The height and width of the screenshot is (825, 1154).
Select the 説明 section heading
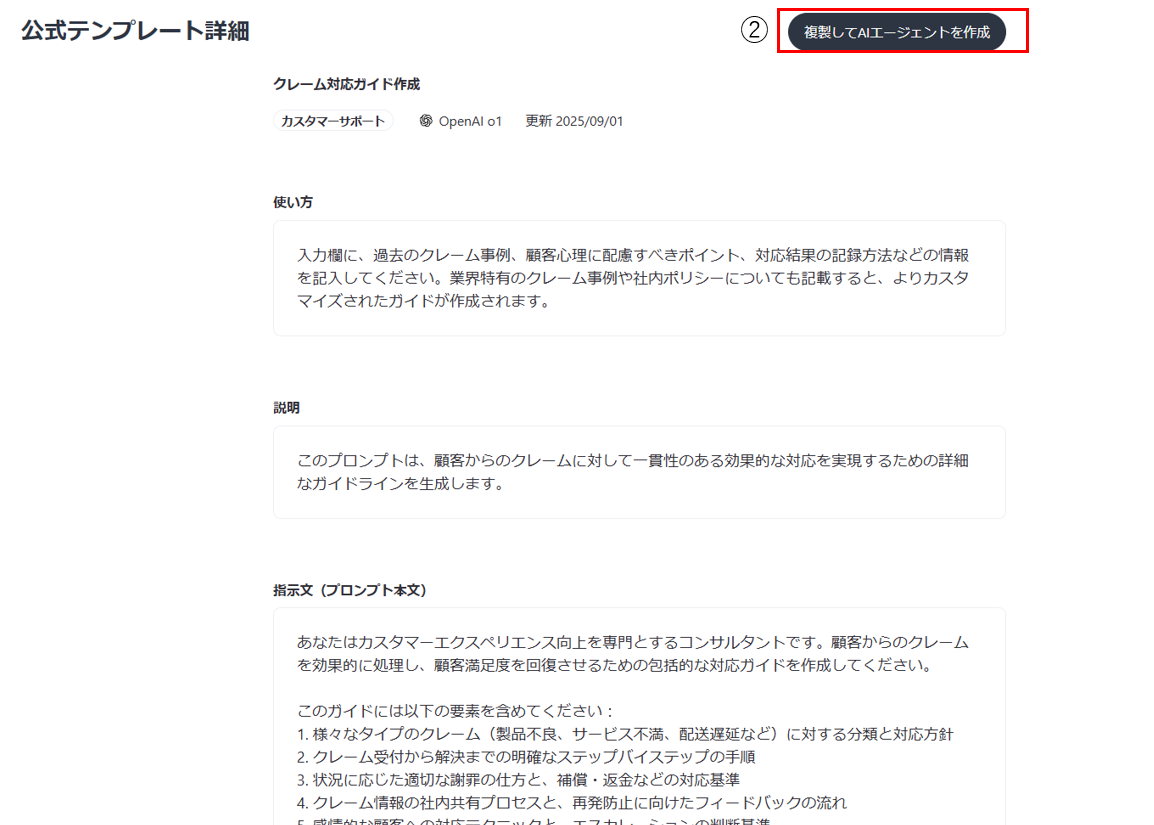tap(288, 407)
